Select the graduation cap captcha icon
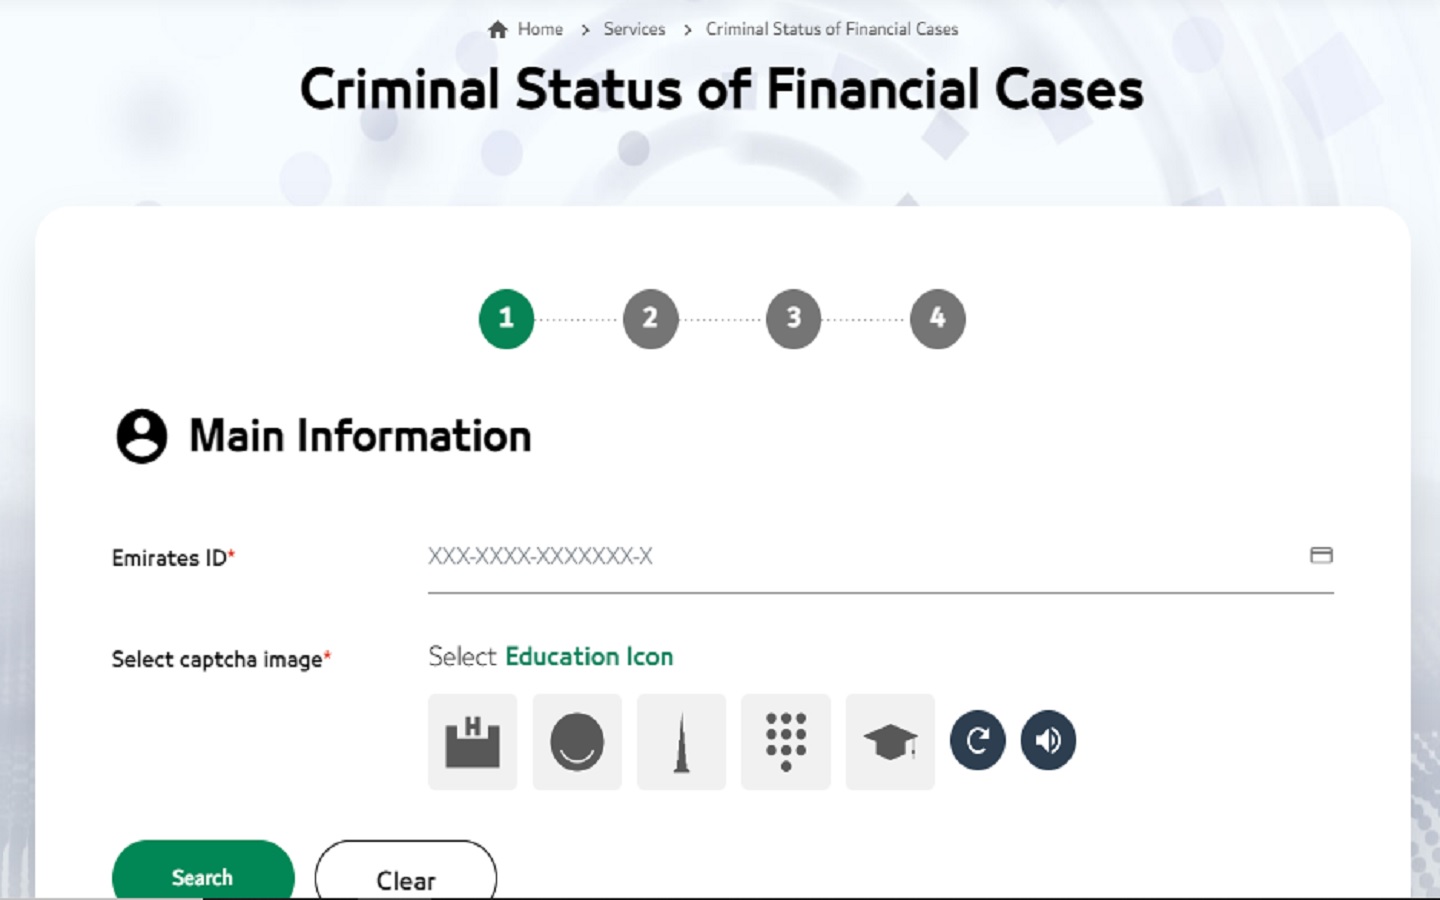Image resolution: width=1440 pixels, height=900 pixels. (x=890, y=742)
